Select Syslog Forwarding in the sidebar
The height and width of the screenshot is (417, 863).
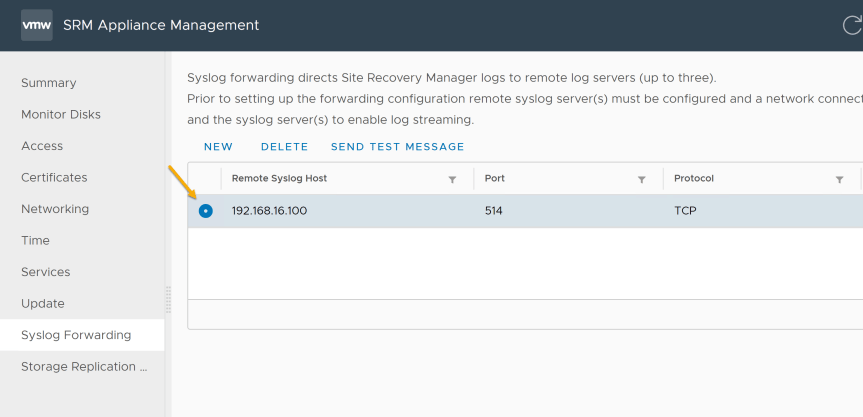[82, 335]
